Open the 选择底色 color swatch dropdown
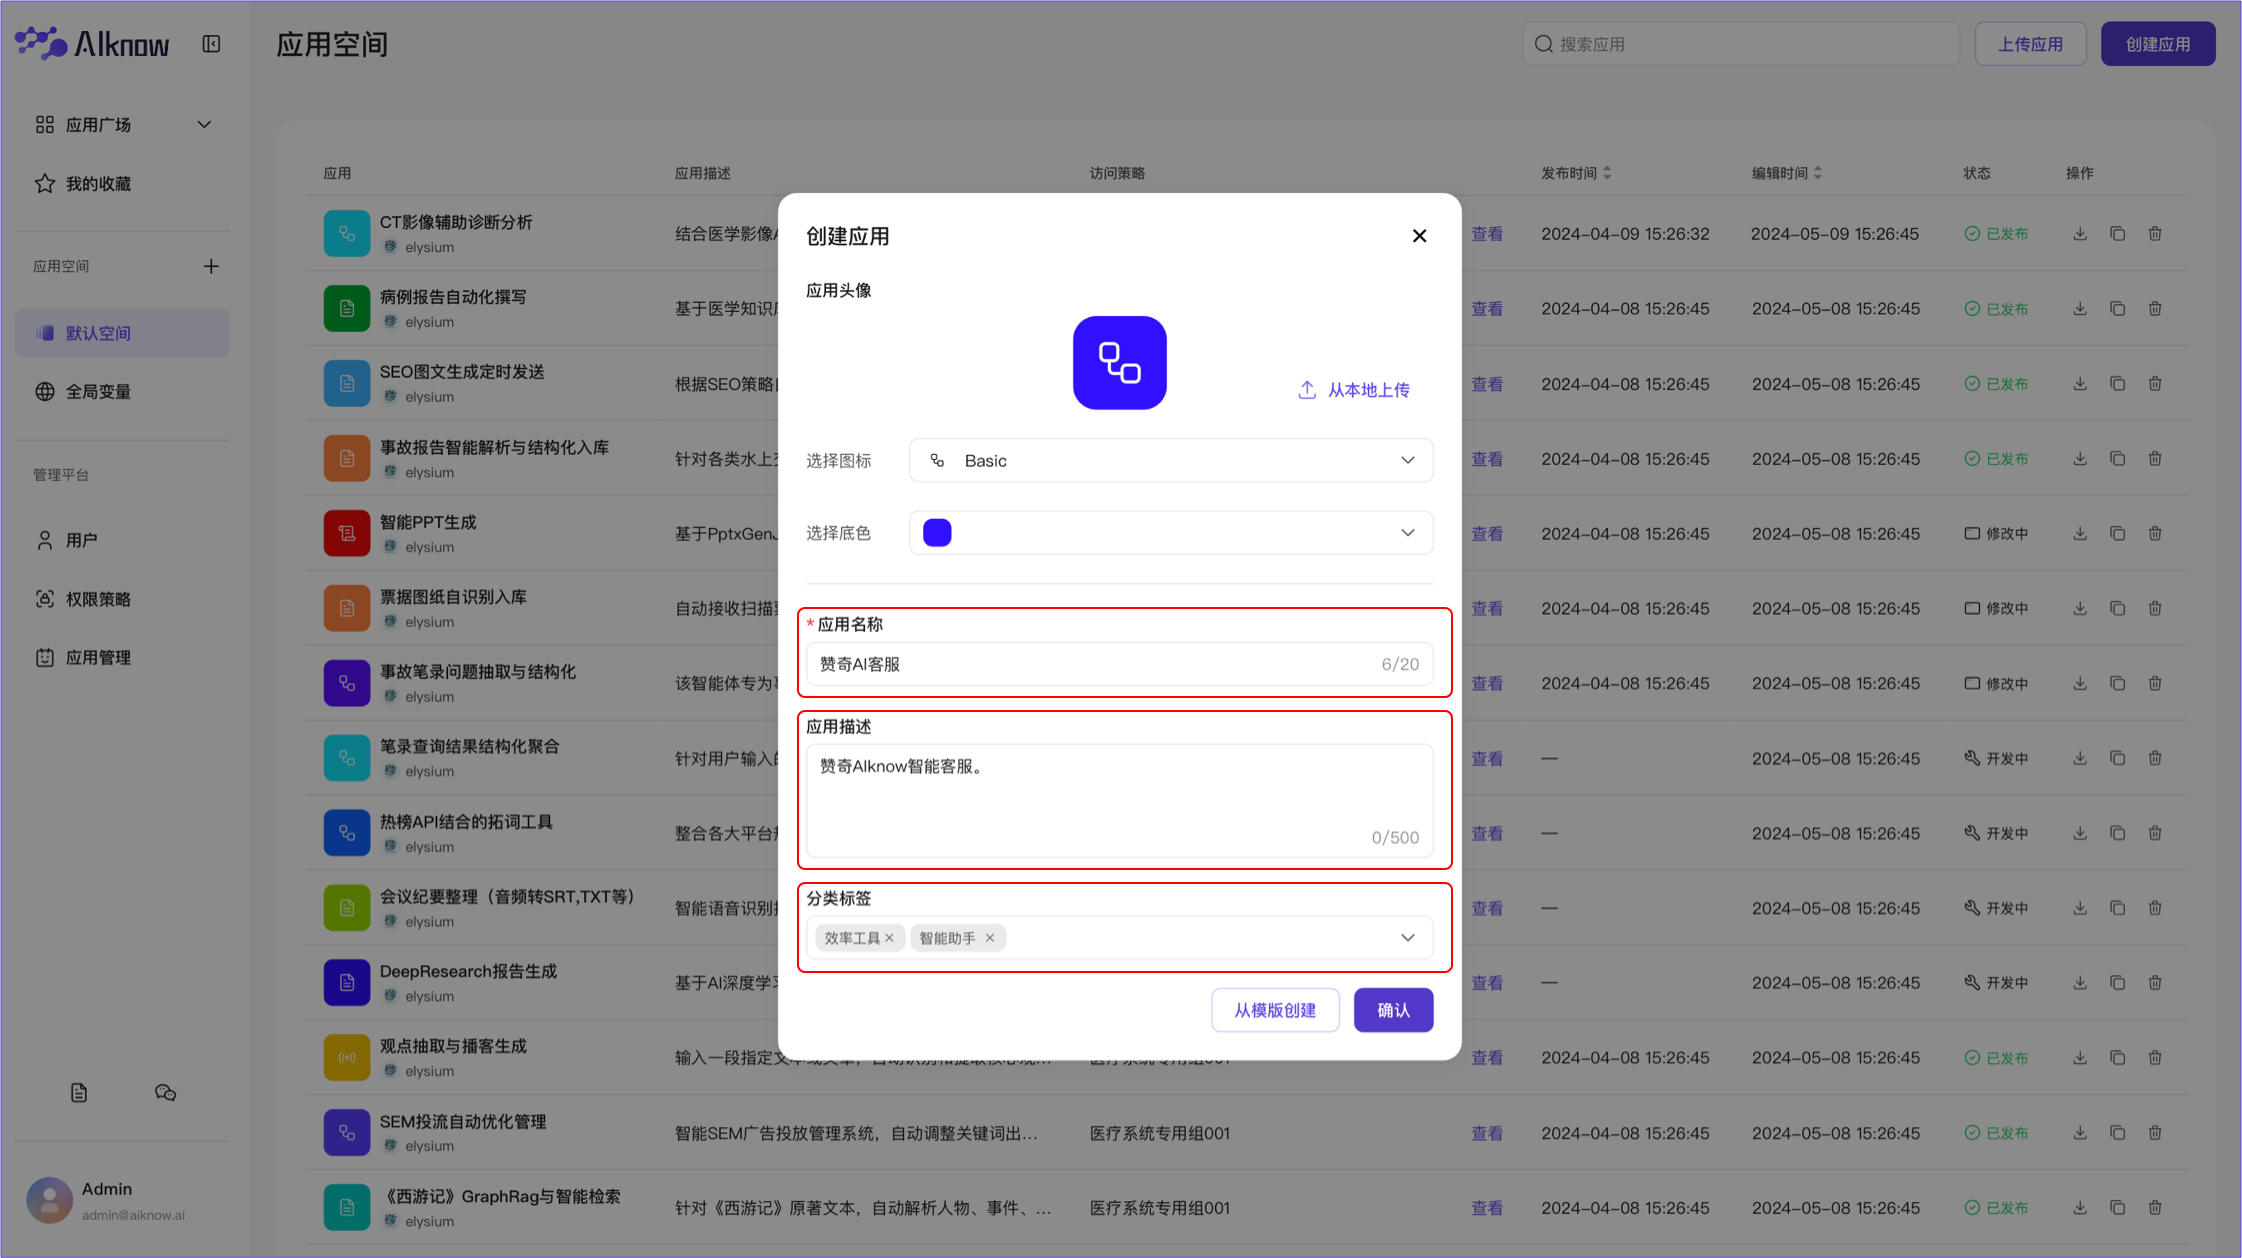The width and height of the screenshot is (2242, 1258). (x=1170, y=532)
